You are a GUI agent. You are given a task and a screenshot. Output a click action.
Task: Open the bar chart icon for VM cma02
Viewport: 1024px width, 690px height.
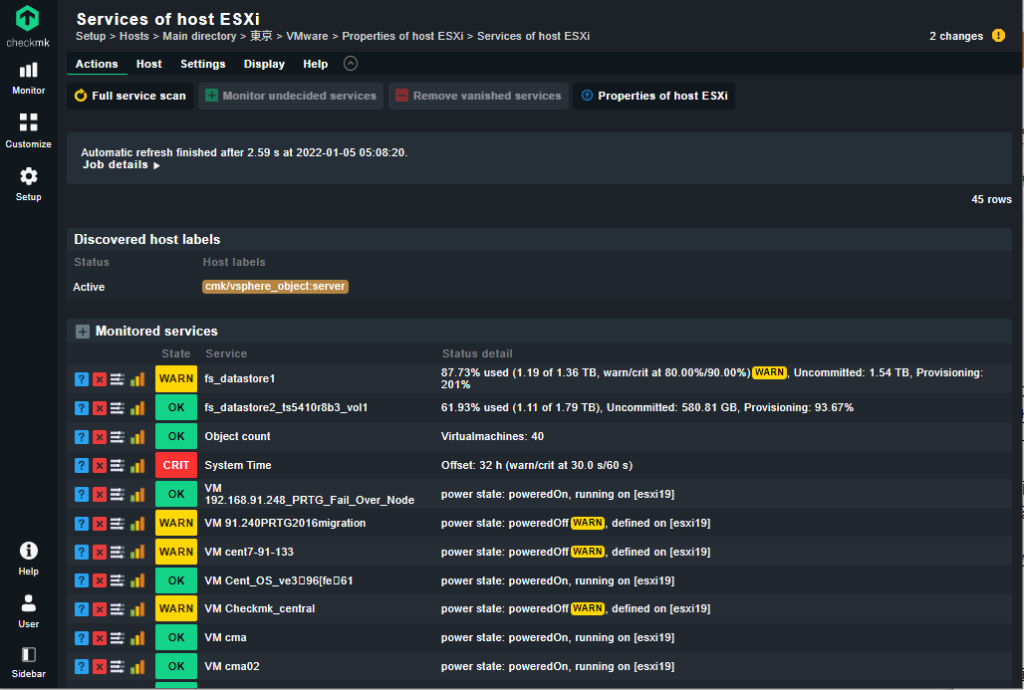coord(137,666)
